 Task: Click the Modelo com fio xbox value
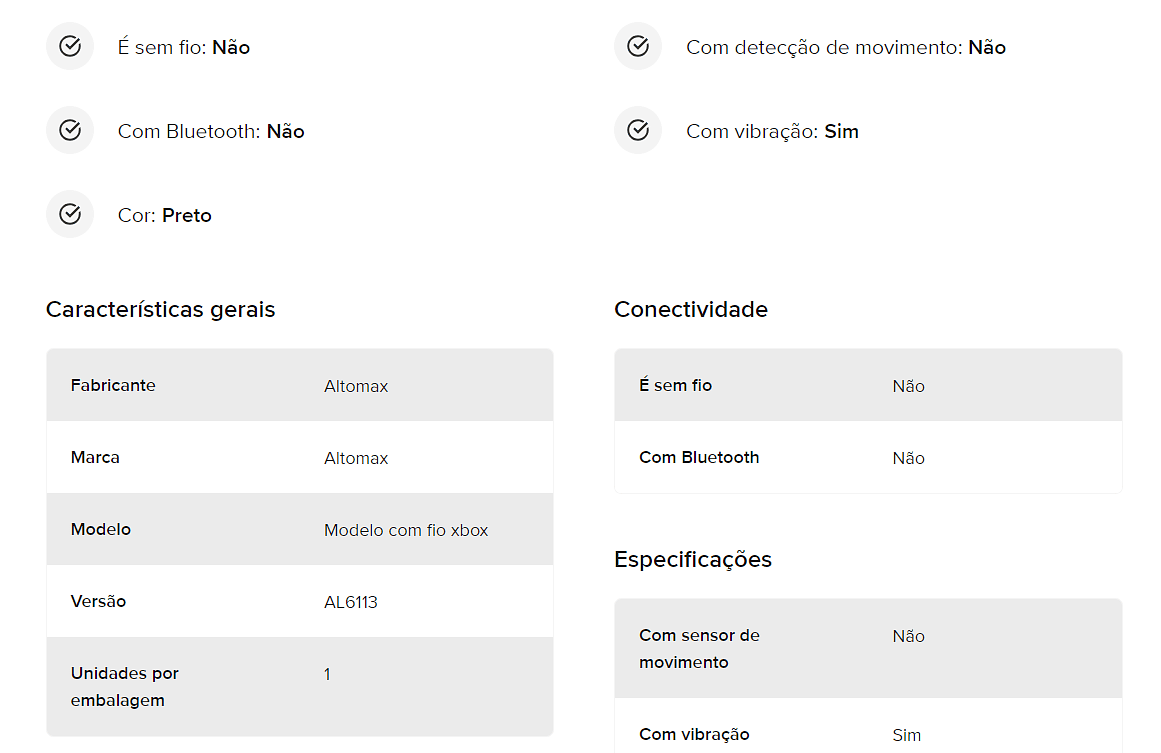click(406, 530)
